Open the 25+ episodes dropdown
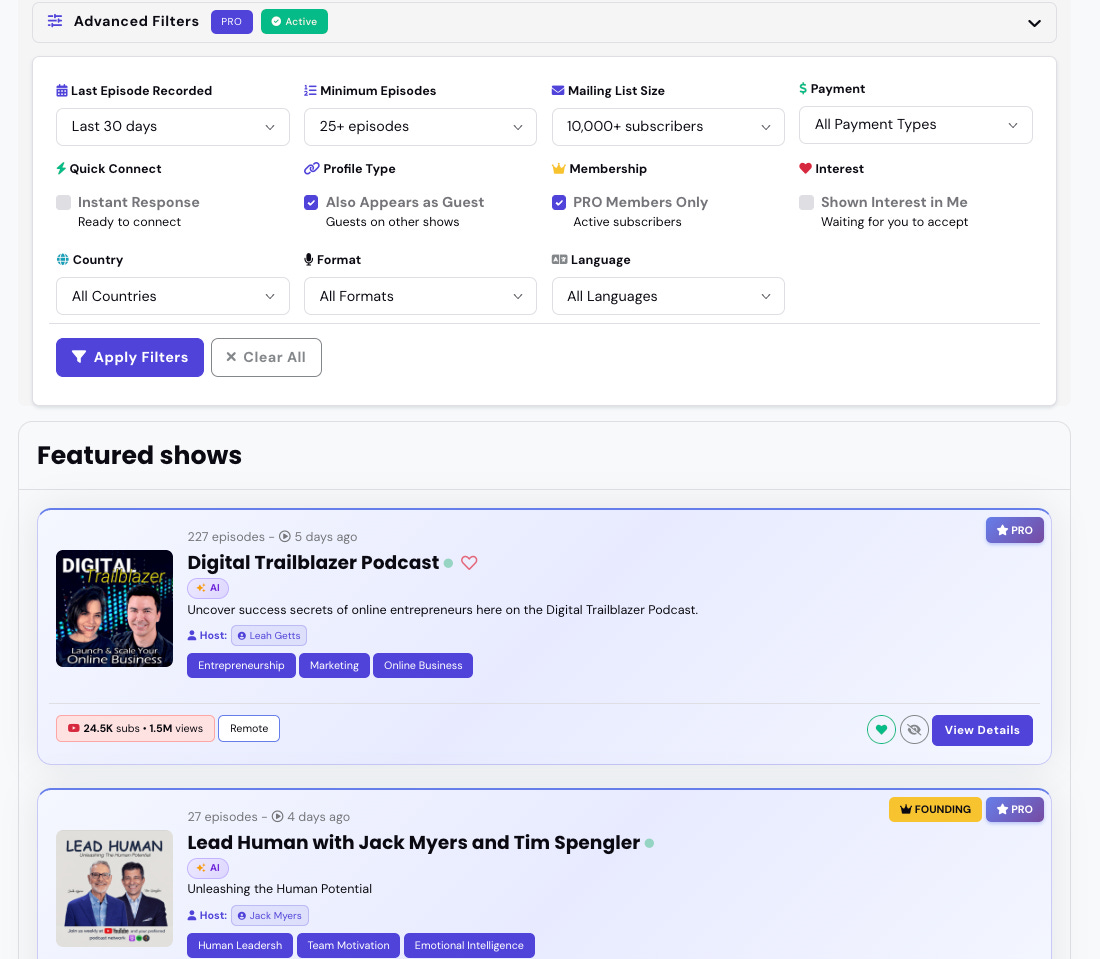Image resolution: width=1100 pixels, height=959 pixels. pos(420,127)
